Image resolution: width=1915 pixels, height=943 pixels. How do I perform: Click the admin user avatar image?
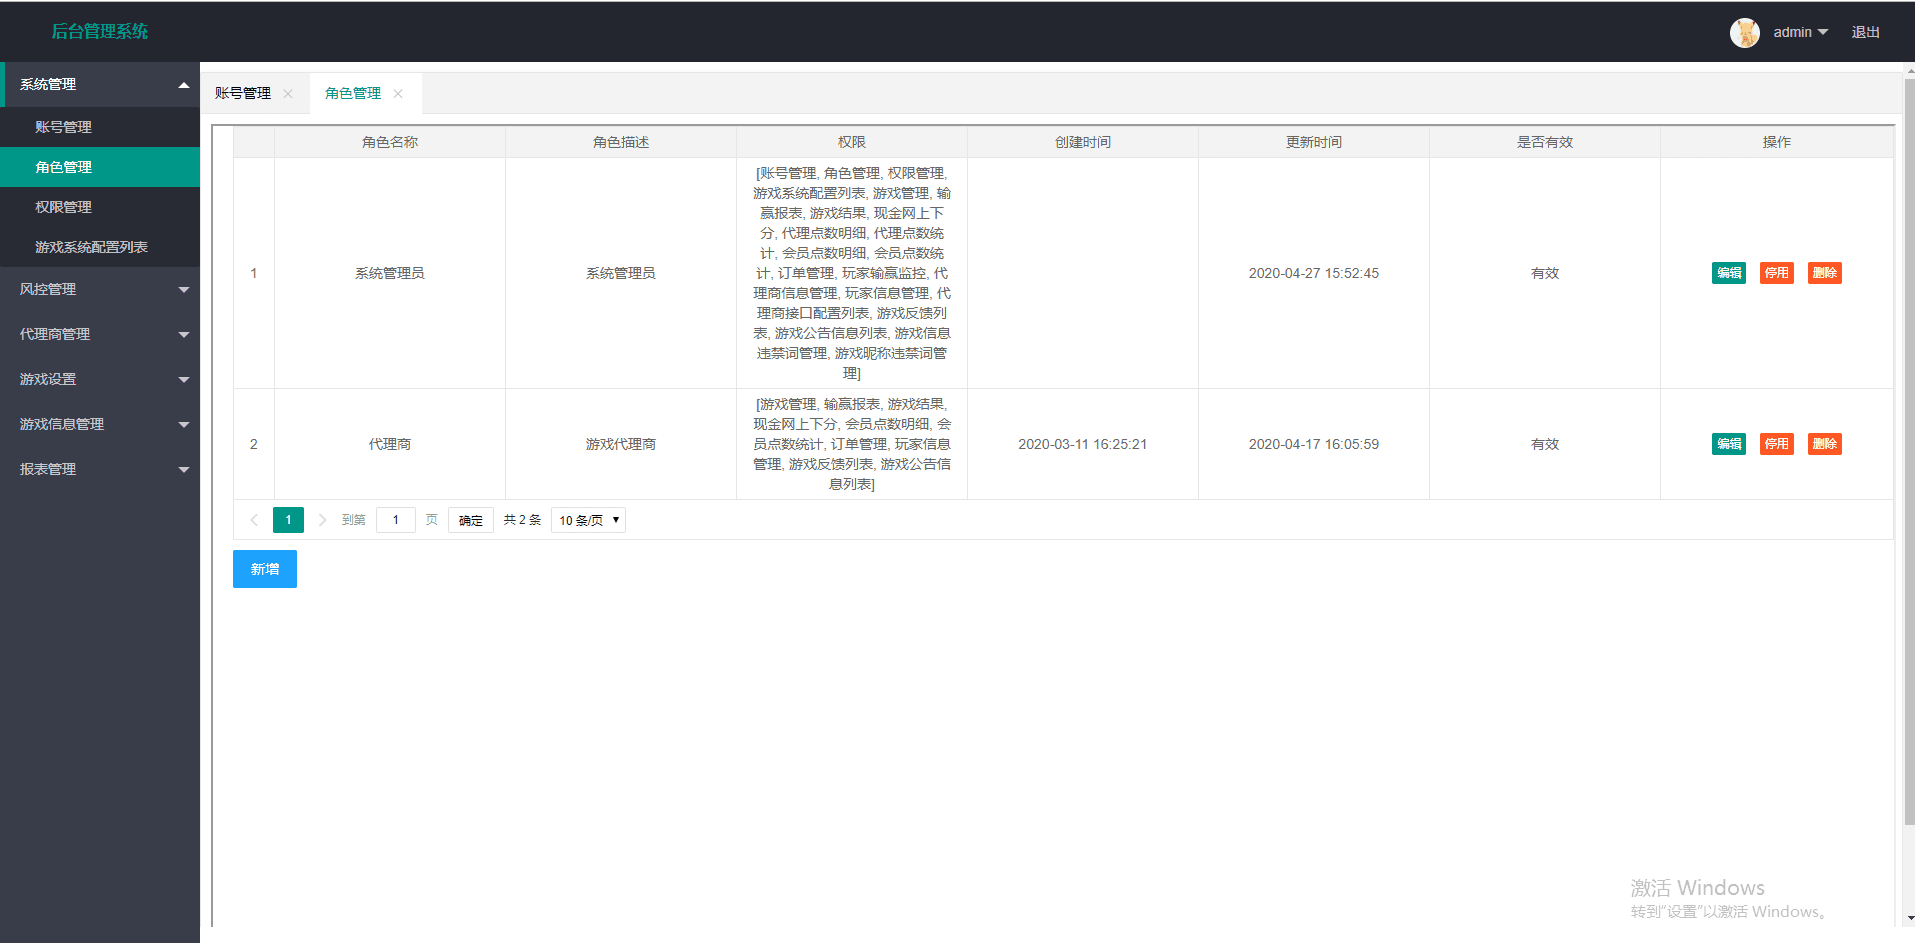pos(1744,32)
